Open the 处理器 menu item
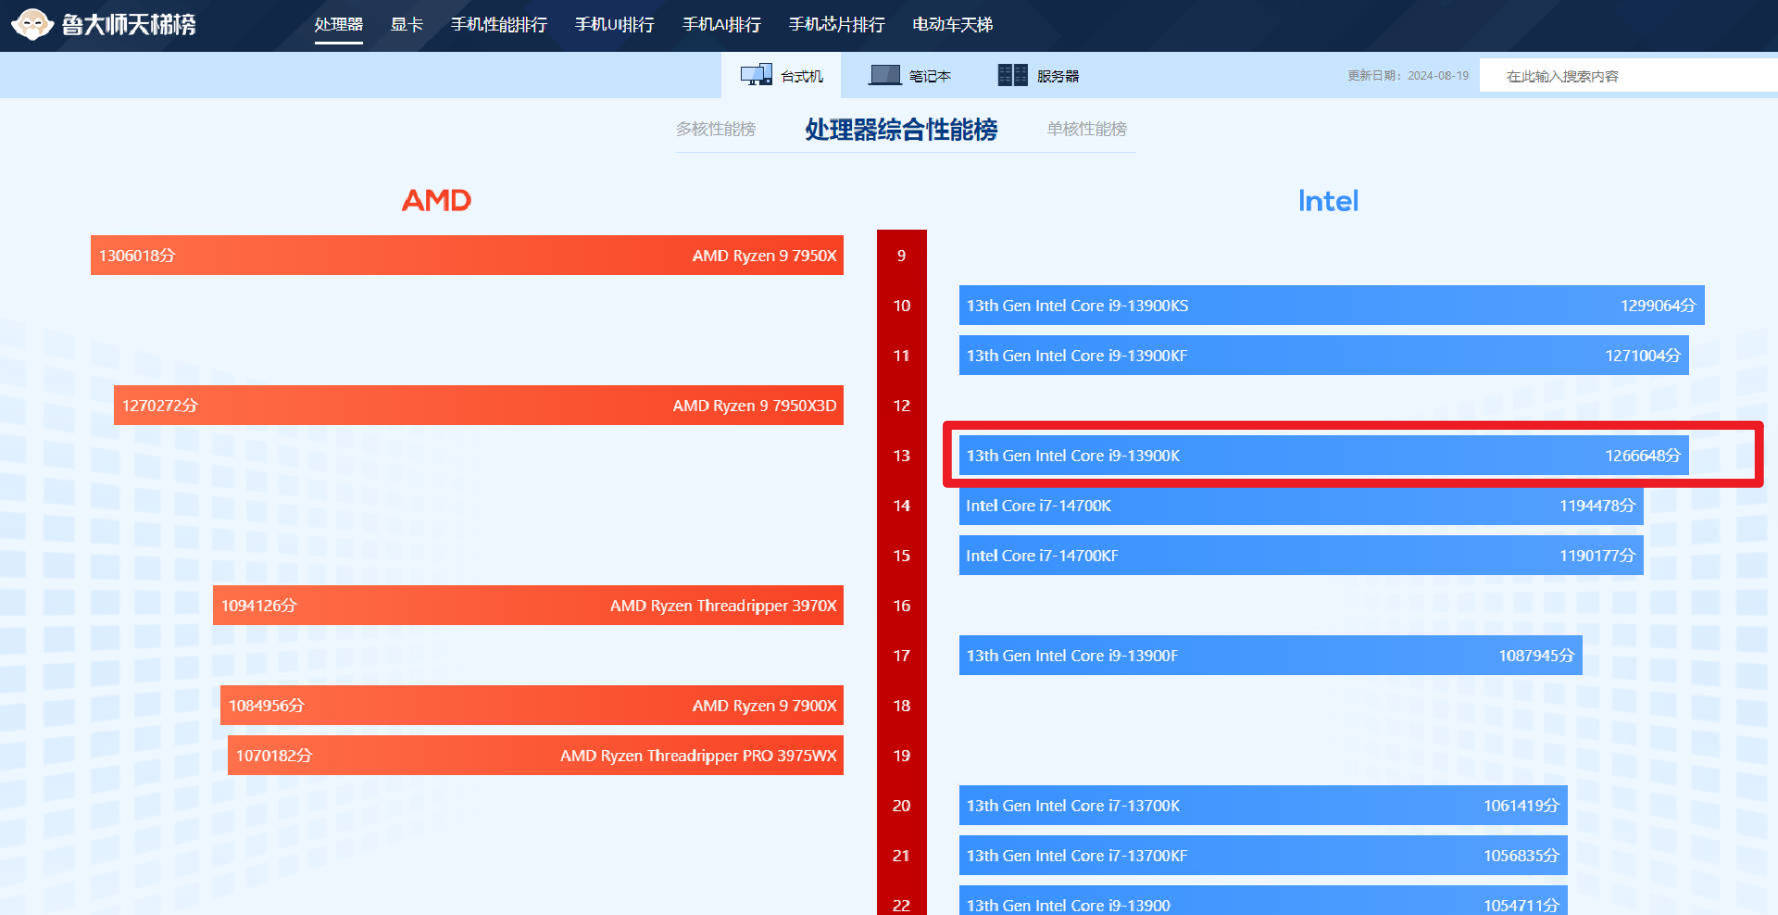 [x=338, y=24]
